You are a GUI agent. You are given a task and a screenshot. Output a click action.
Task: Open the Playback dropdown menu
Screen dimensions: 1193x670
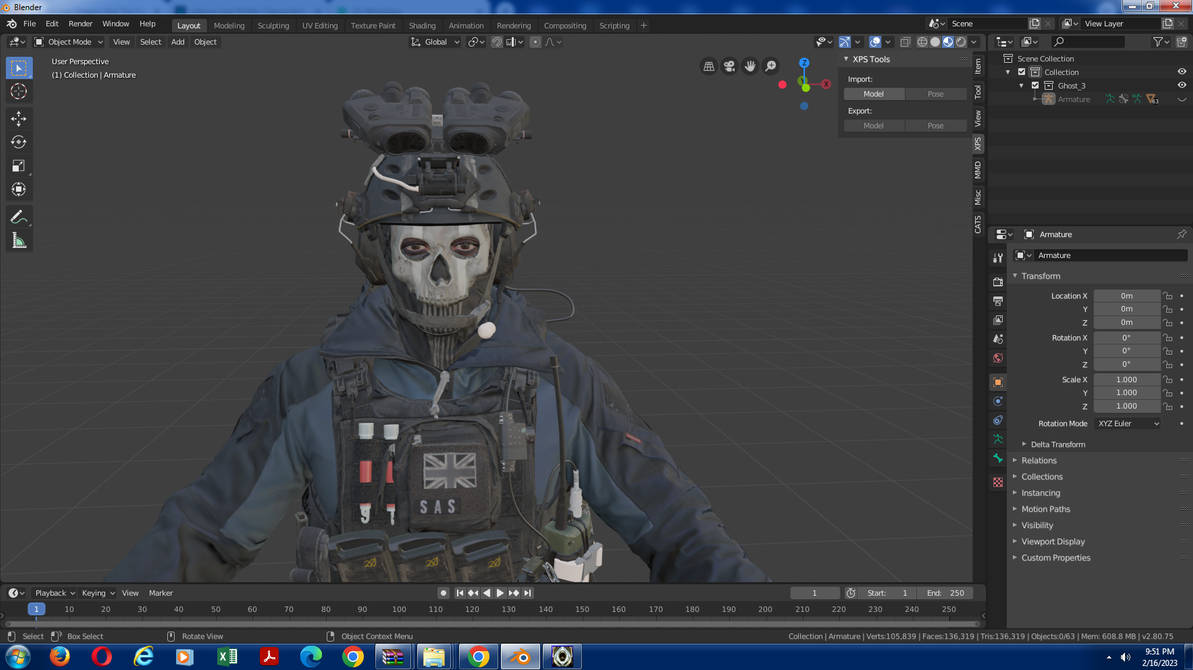click(55, 593)
